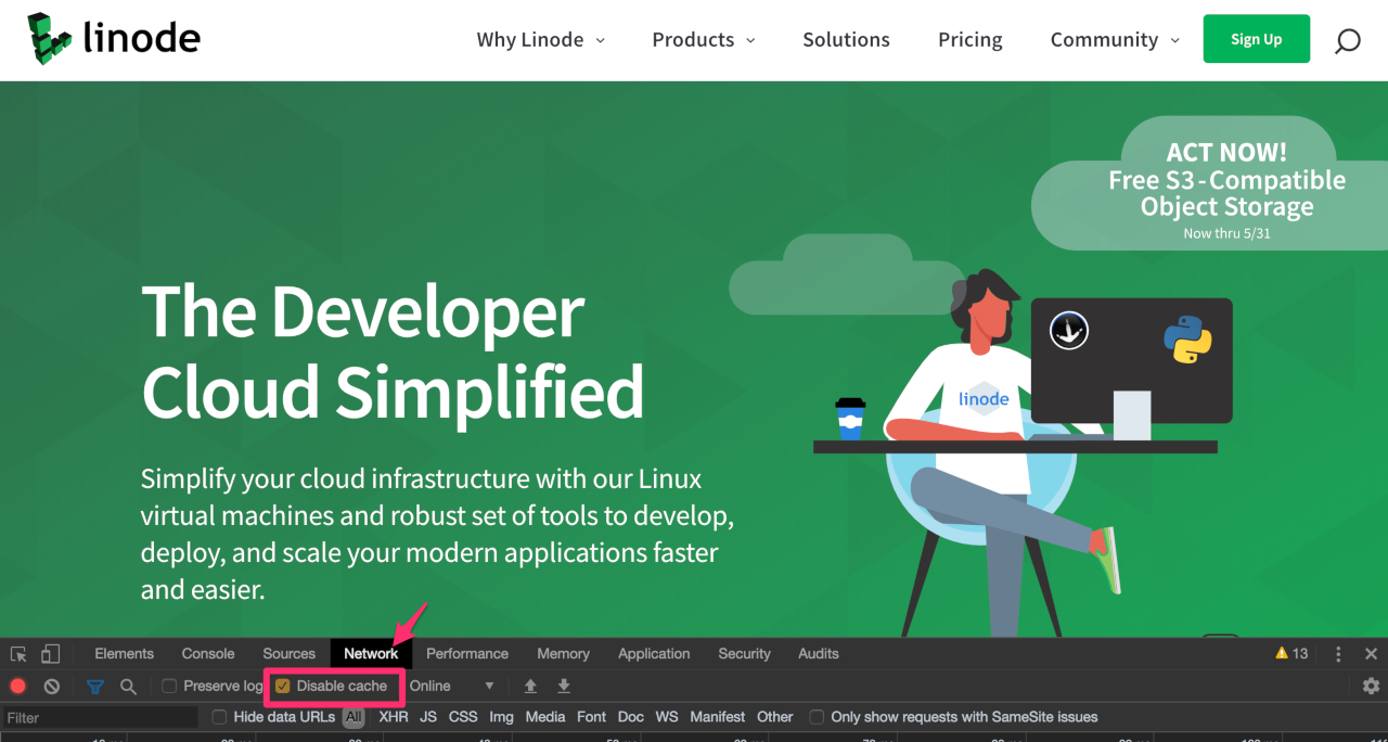Open DevTools settings gear

coord(1371,686)
